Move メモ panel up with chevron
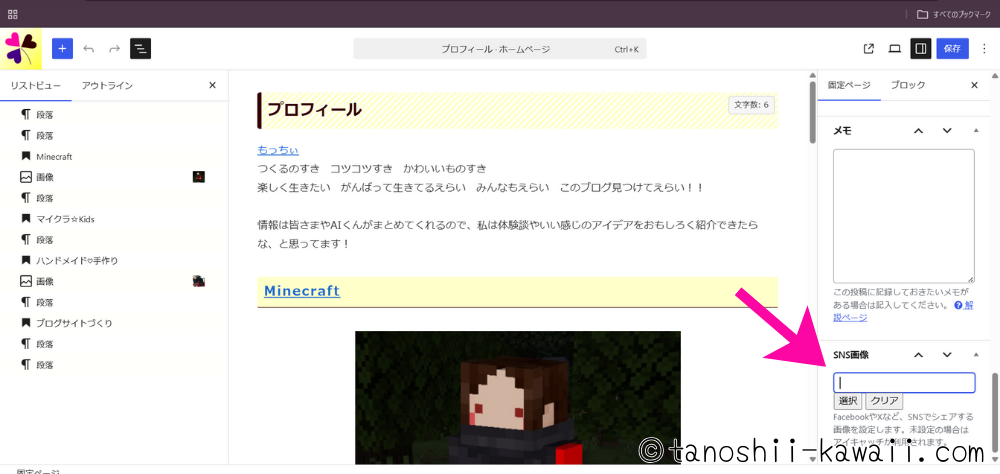 tap(918, 131)
